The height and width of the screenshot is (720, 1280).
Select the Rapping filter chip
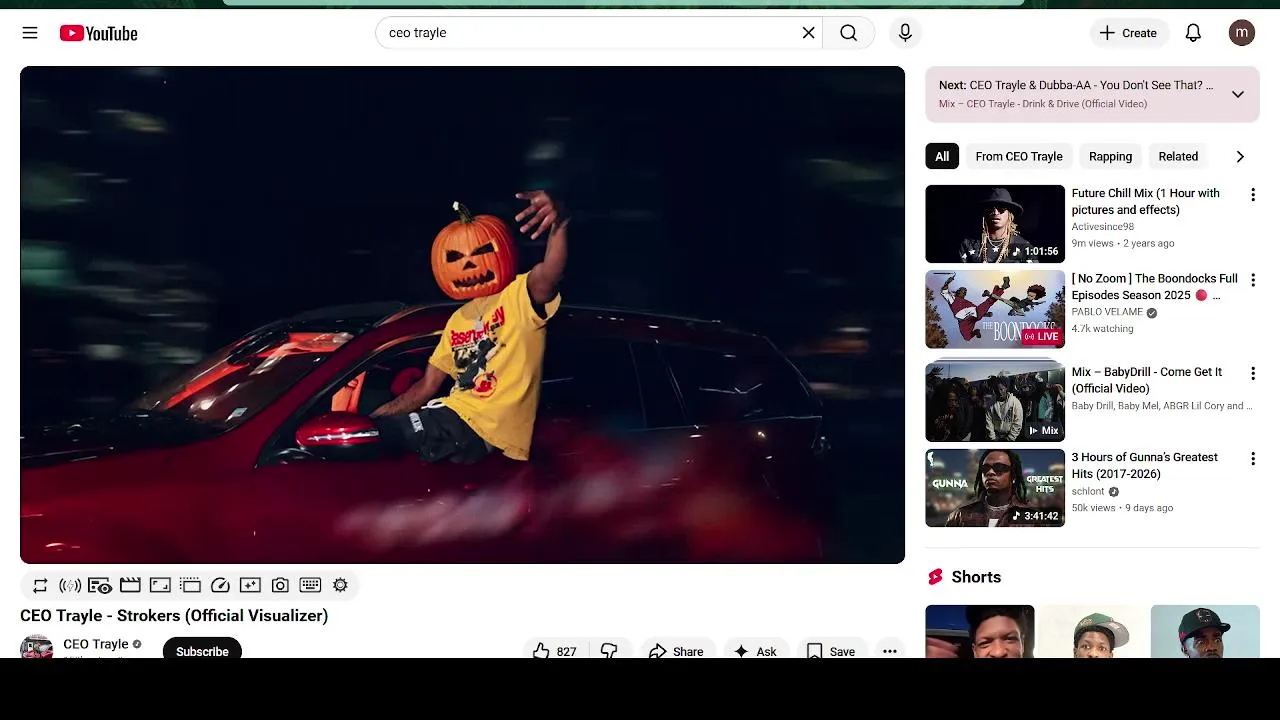1110,156
